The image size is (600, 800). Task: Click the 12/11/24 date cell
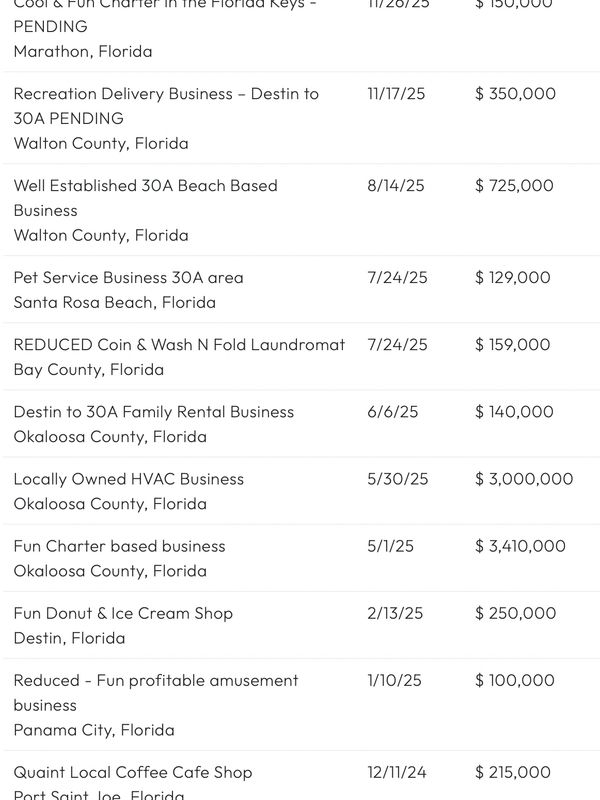pos(397,771)
